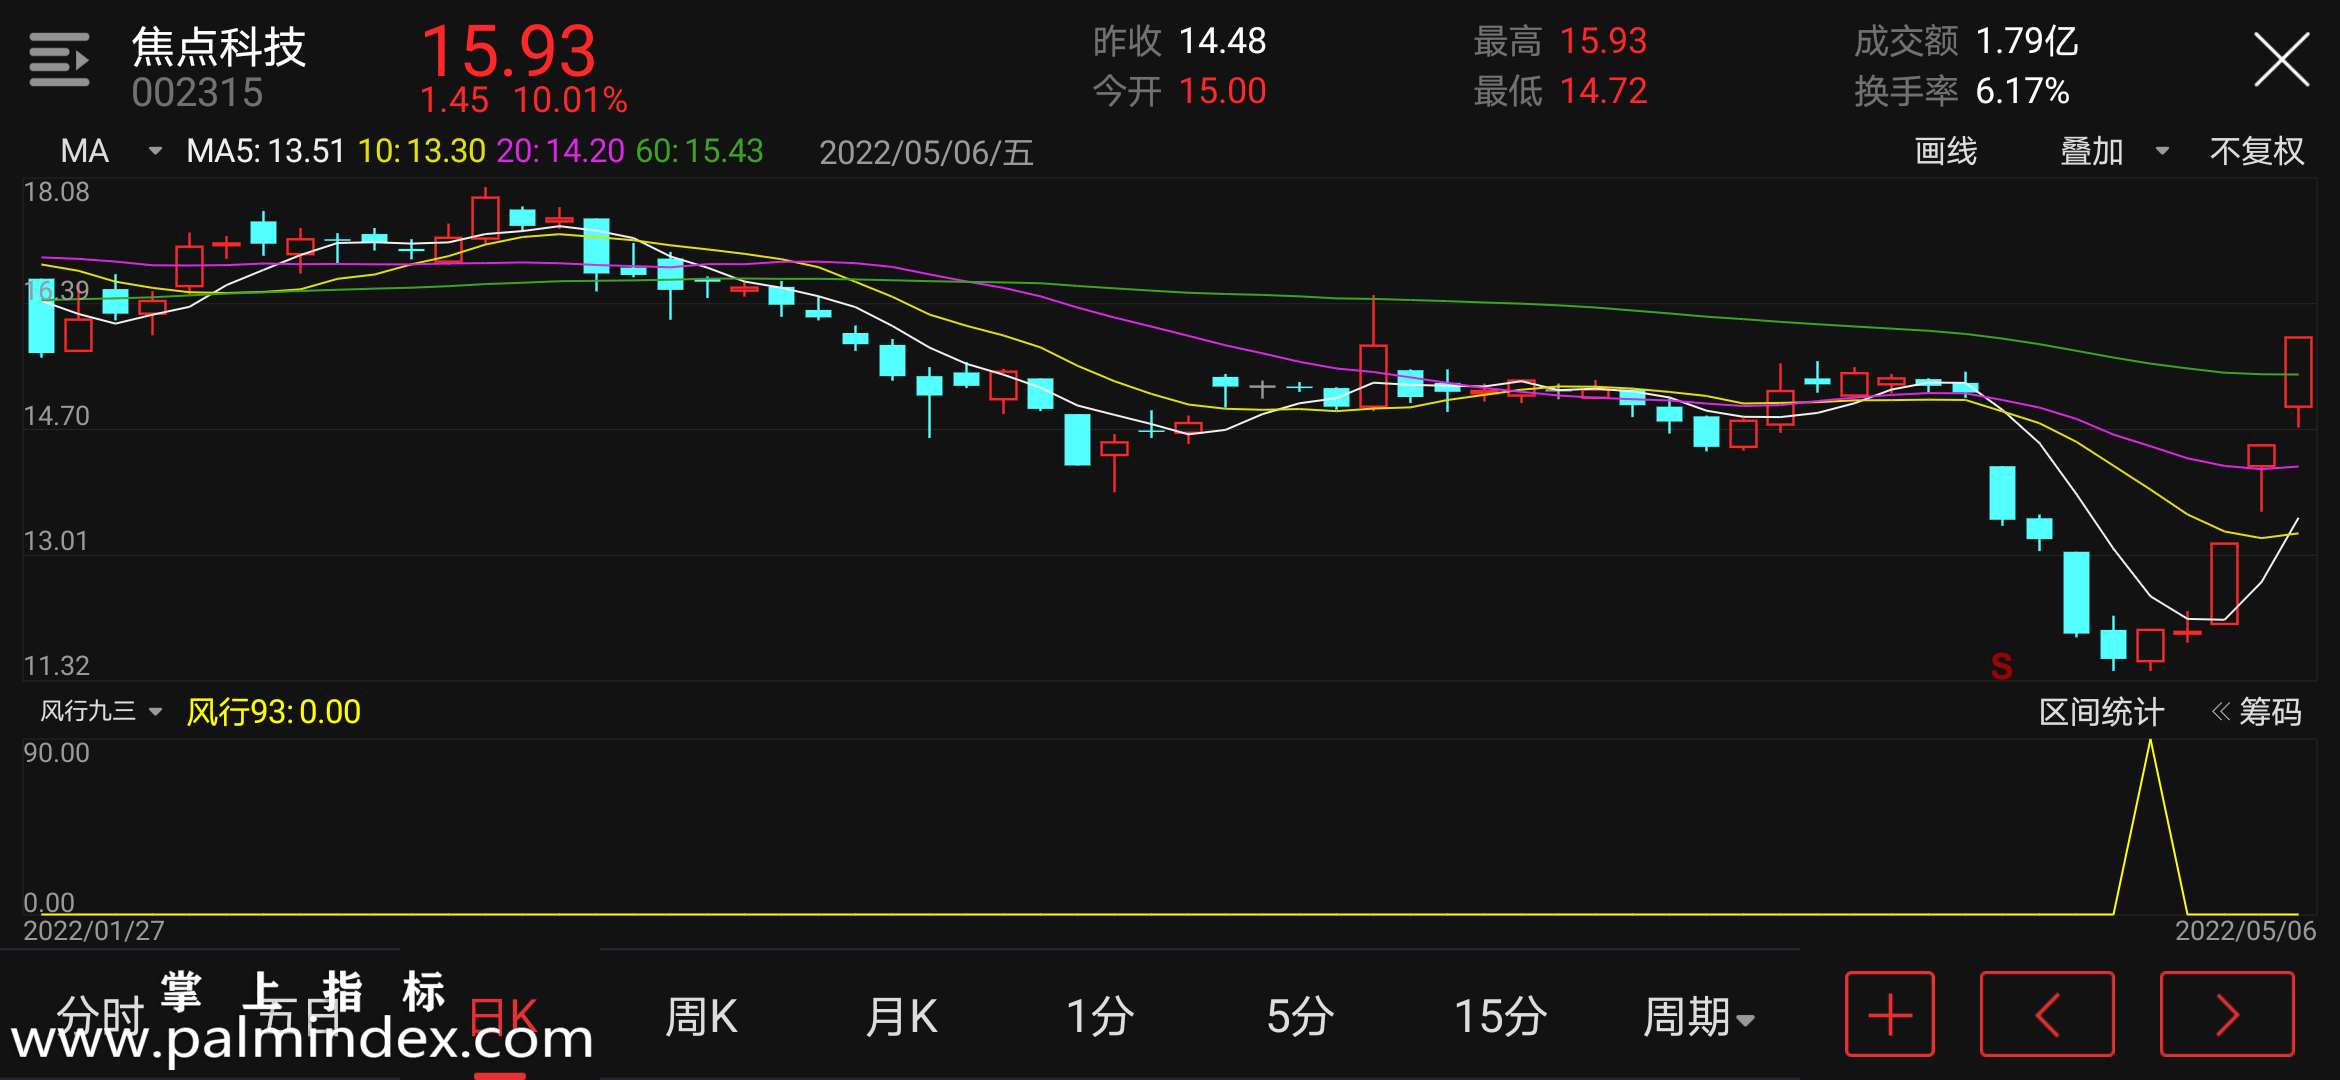This screenshot has height=1080, width=2340.
Task: Click the 最低 14.72 low value
Action: 1560,91
